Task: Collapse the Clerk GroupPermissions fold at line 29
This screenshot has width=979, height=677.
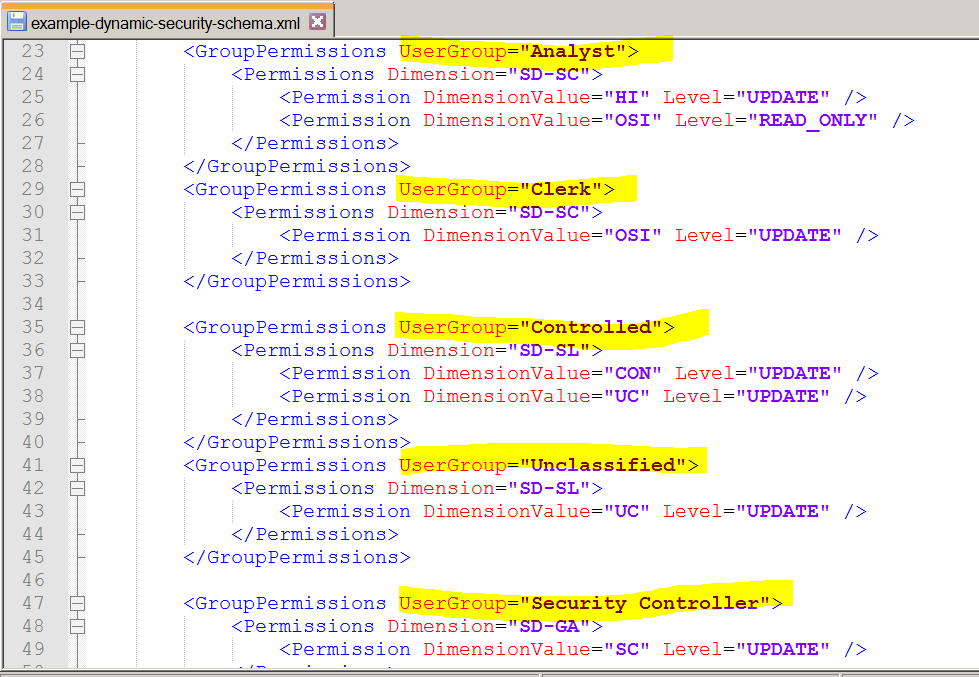Action: click(x=78, y=189)
